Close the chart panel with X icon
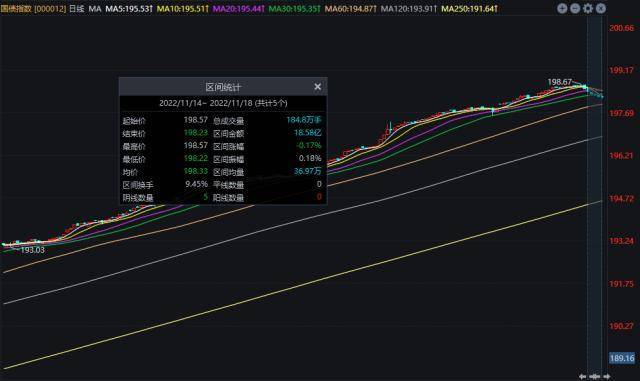 (601, 8)
